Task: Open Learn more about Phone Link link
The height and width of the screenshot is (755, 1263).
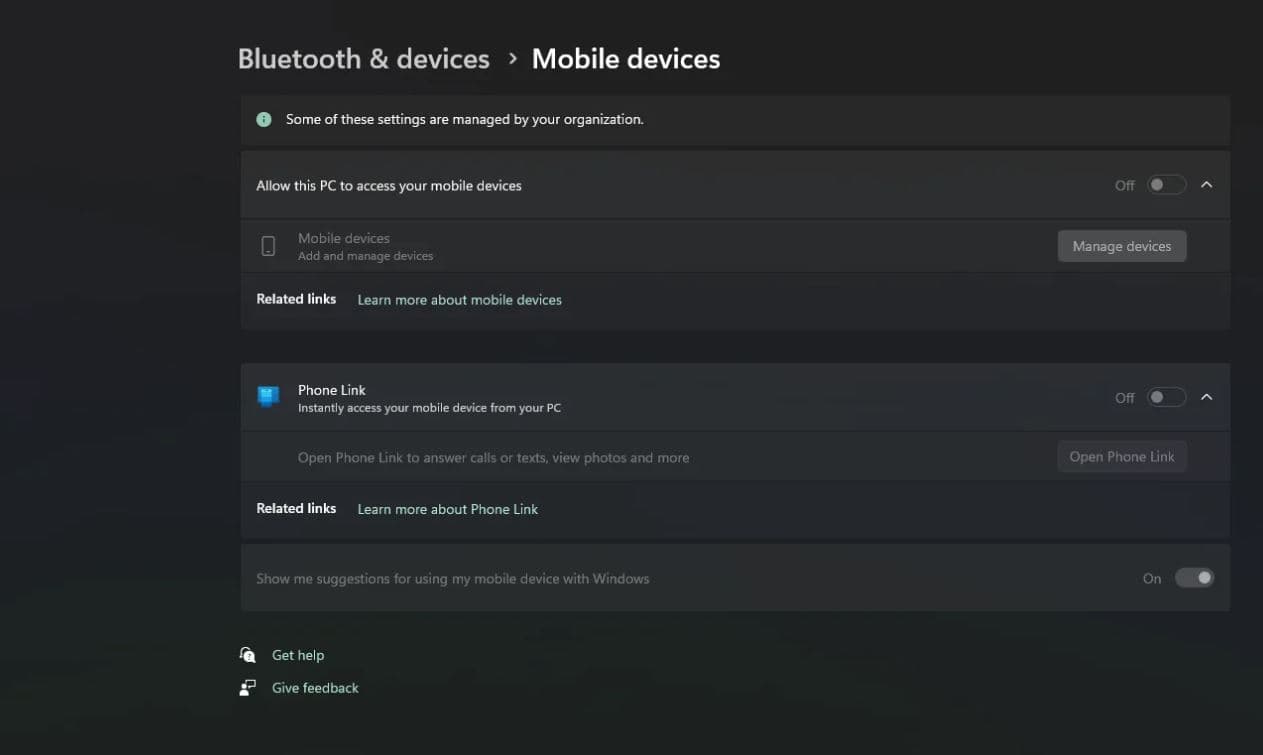Action: click(x=448, y=509)
